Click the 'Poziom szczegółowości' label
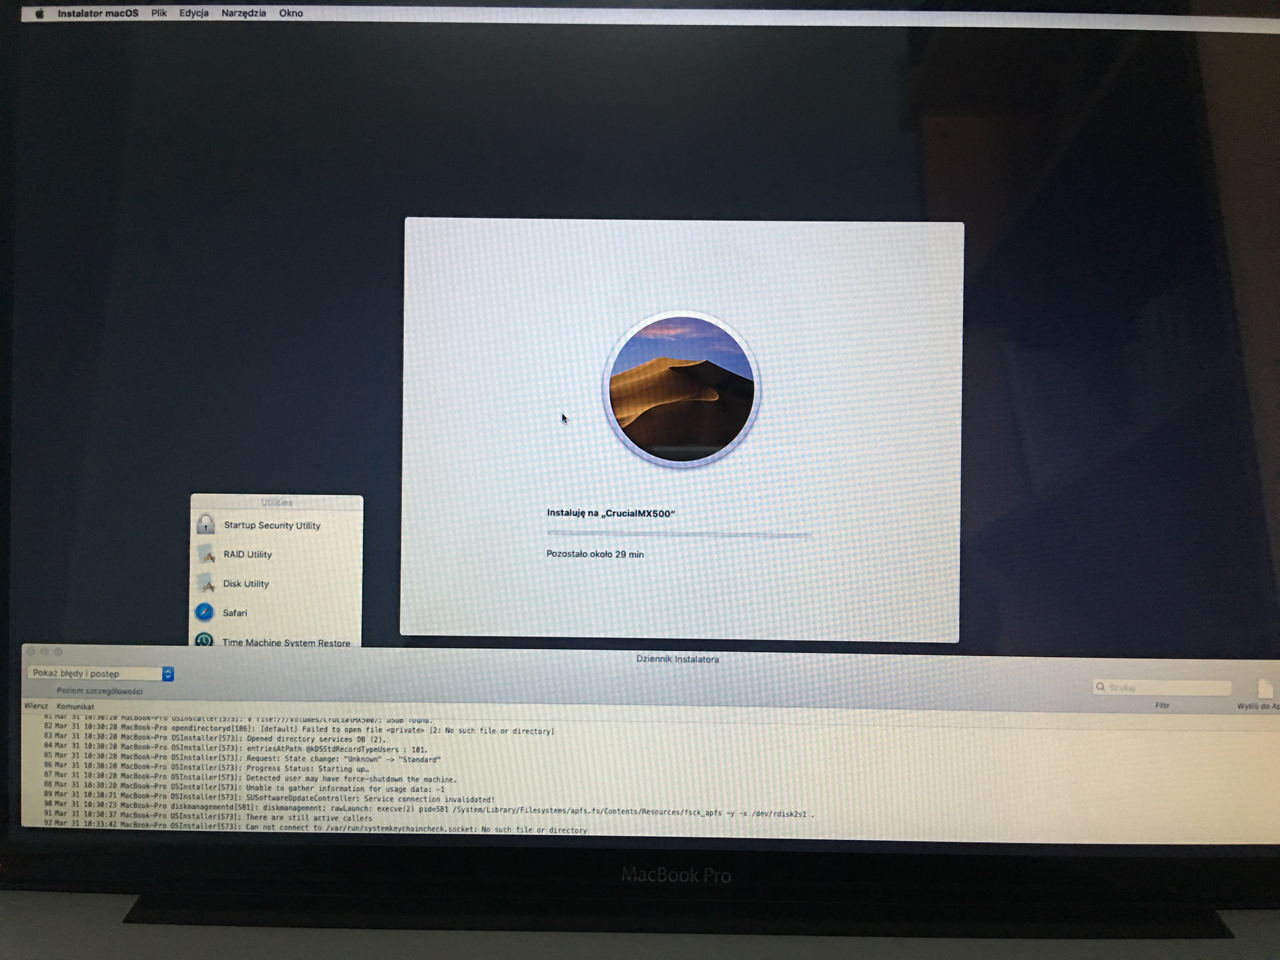The width and height of the screenshot is (1280, 960). click(99, 691)
